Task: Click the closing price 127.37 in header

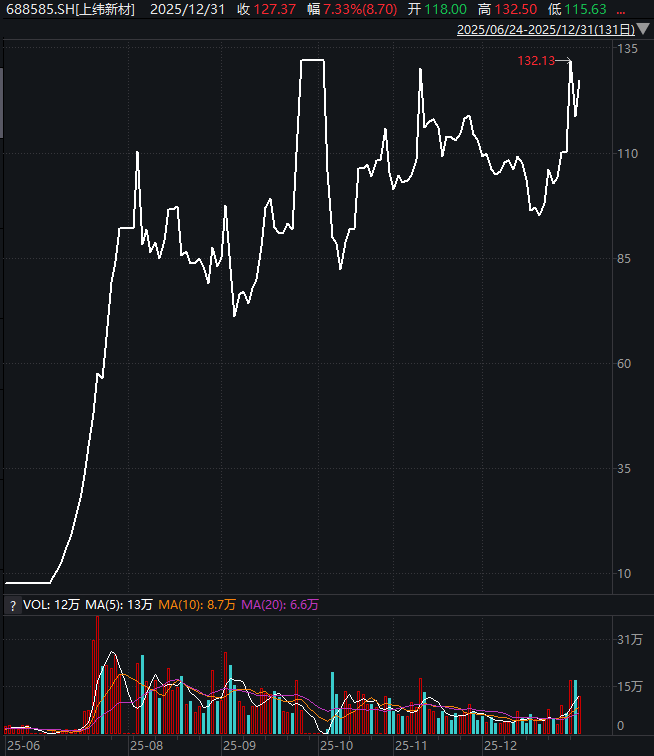Action: 276,9
